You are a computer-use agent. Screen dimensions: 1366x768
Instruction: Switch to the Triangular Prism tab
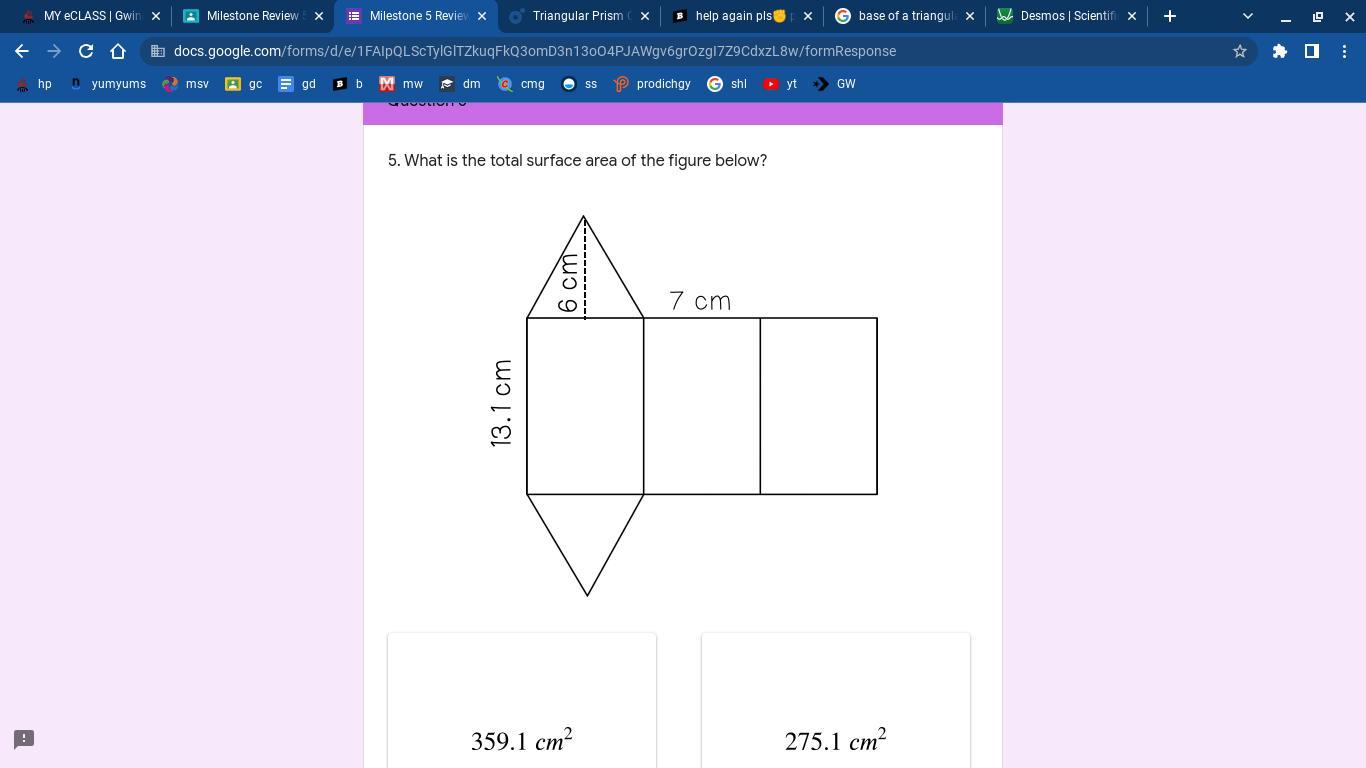pyautogui.click(x=578, y=16)
